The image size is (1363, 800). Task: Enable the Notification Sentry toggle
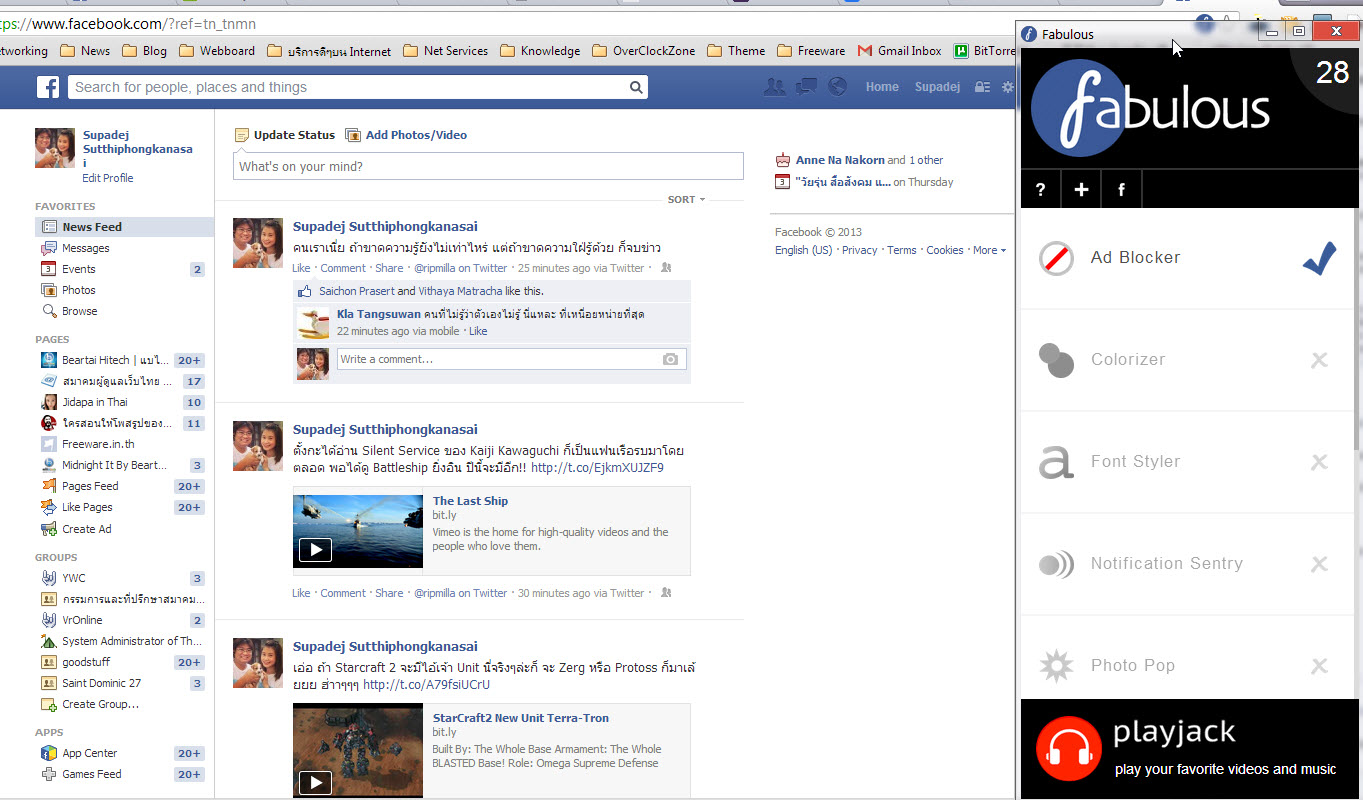point(1319,564)
